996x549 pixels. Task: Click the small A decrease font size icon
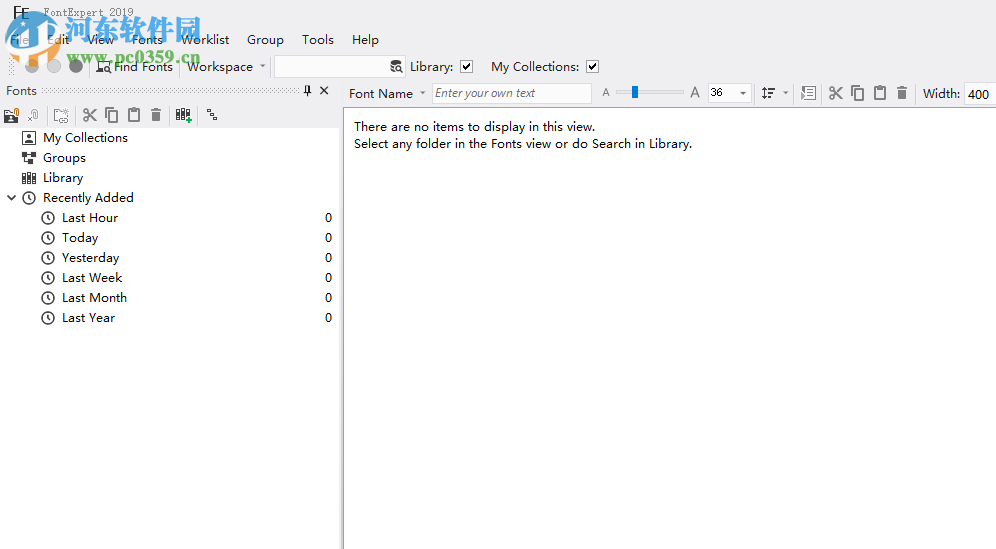click(x=606, y=93)
